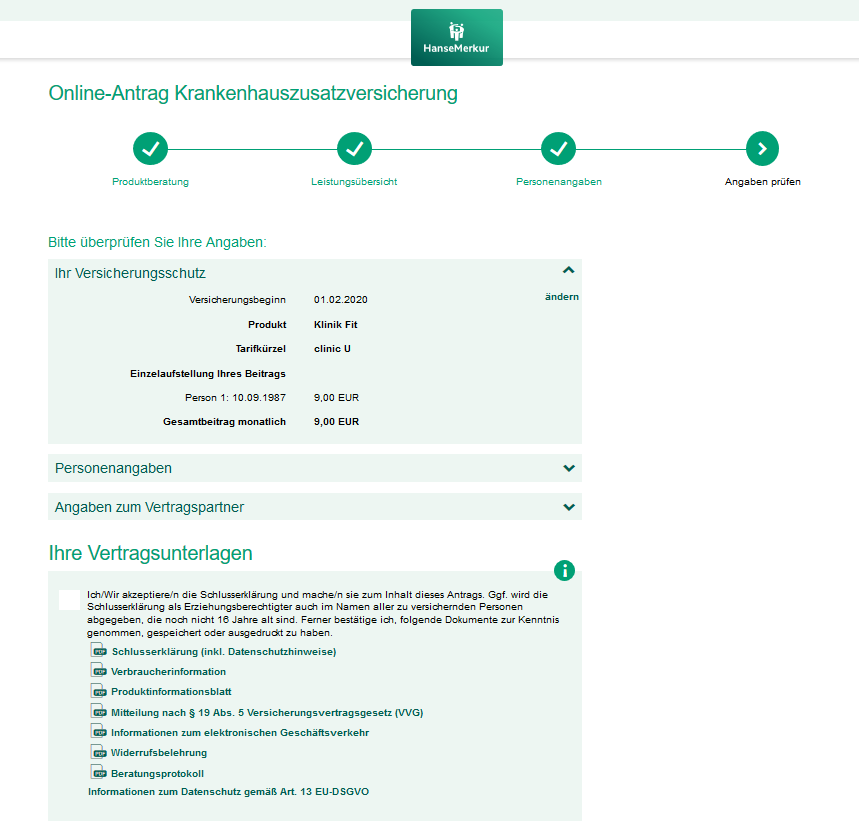The width and height of the screenshot is (859, 827).
Task: Go to the Personenangaben step circle
Action: click(x=558, y=149)
